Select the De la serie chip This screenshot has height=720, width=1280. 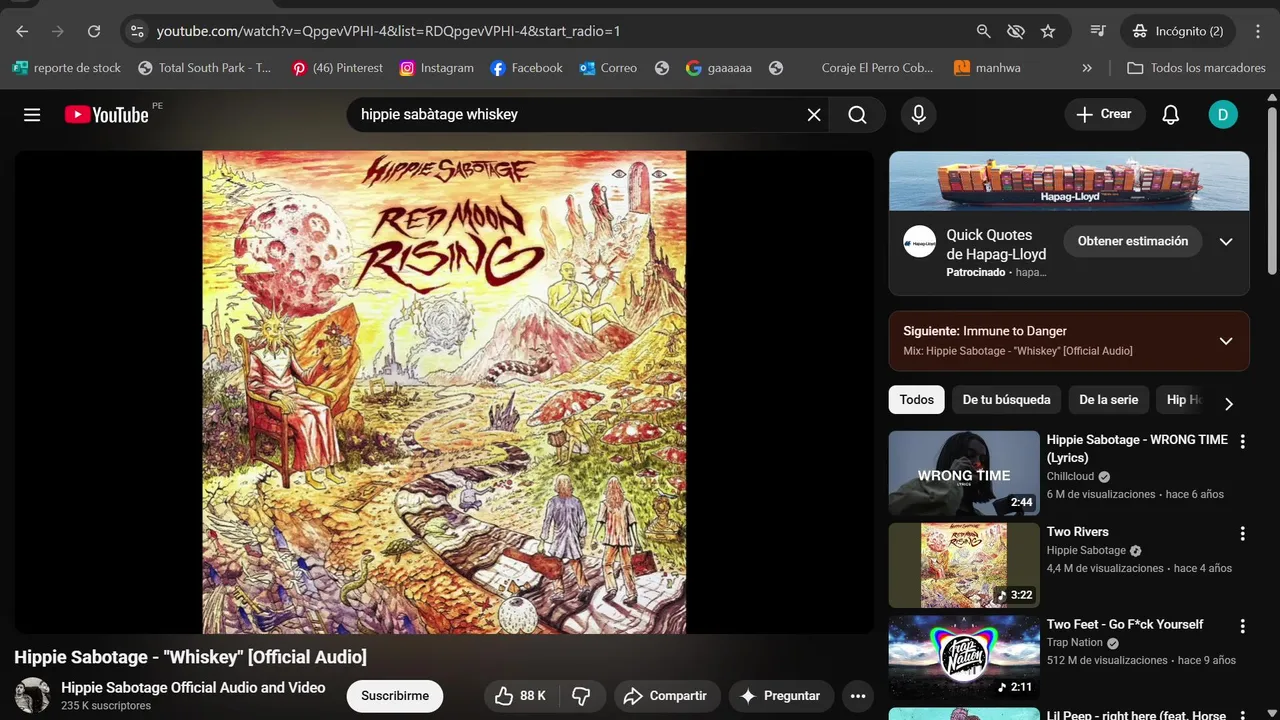tap(1108, 400)
